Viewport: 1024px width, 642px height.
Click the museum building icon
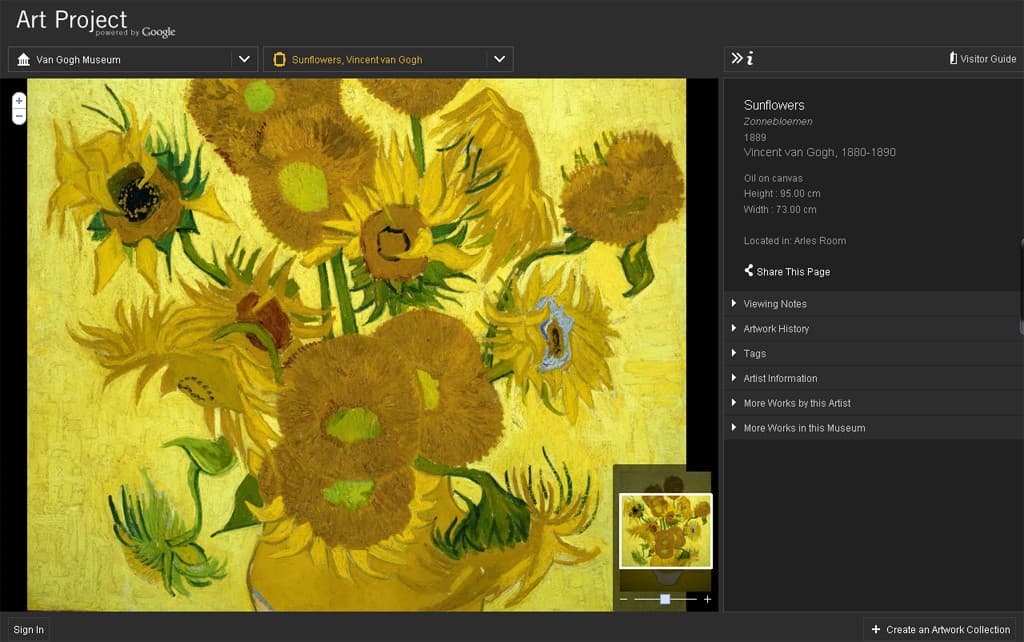tap(24, 59)
